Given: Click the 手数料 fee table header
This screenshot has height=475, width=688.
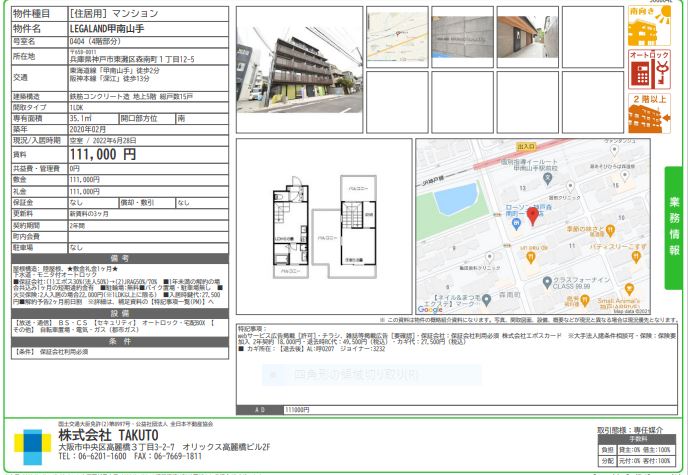Looking at the screenshot, I should coord(636,439).
